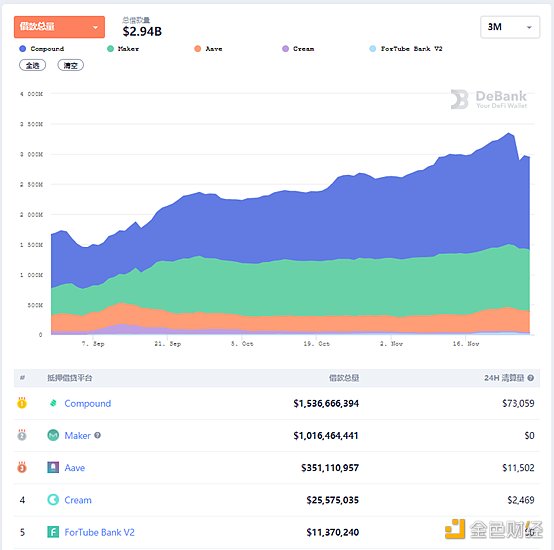This screenshot has height=550, width=554.
Task: Click the $2,469 Cream liquidation value
Action: 520,500
